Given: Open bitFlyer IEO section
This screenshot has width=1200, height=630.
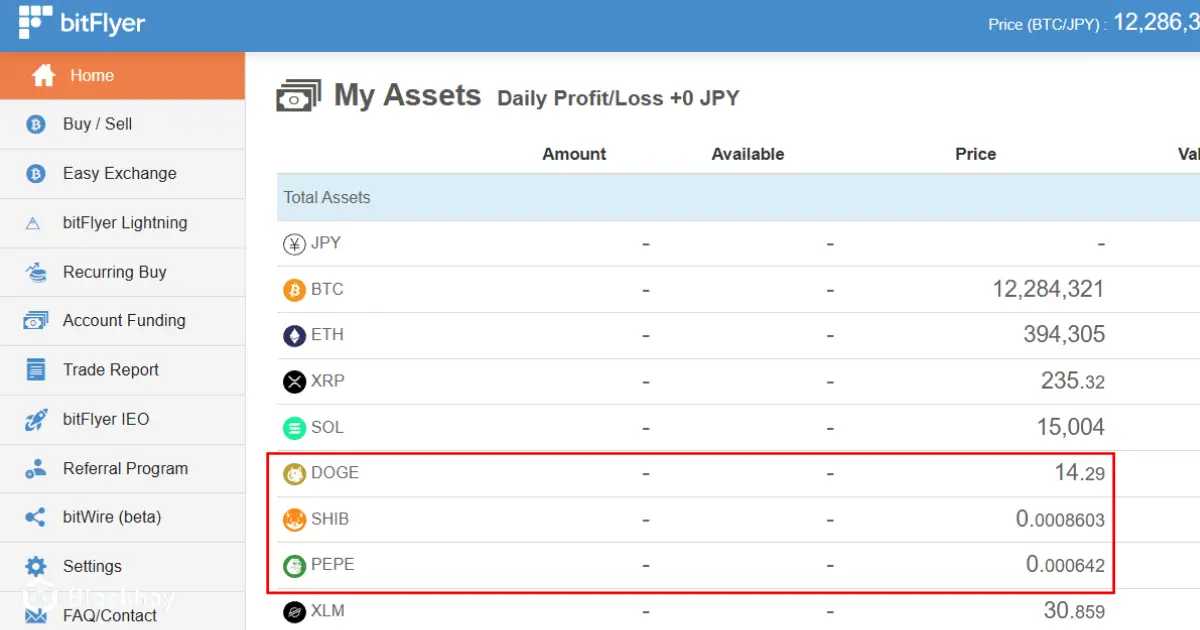Looking at the screenshot, I should pyautogui.click(x=122, y=419).
